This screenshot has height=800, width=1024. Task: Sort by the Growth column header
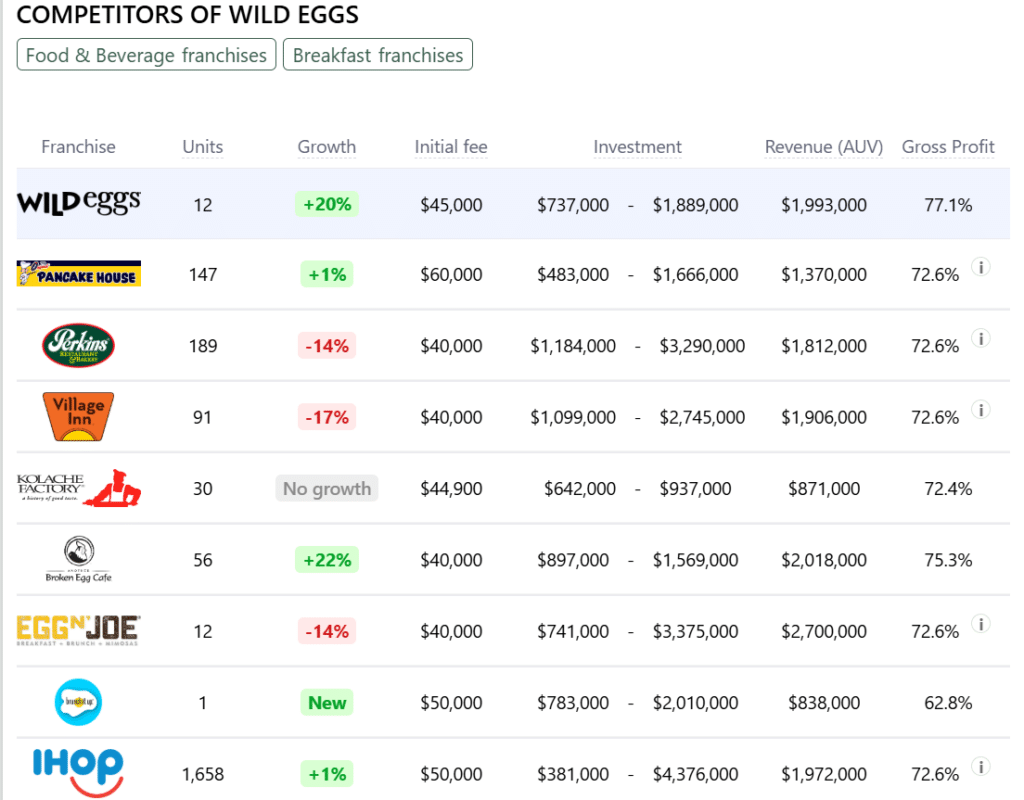pos(327,147)
